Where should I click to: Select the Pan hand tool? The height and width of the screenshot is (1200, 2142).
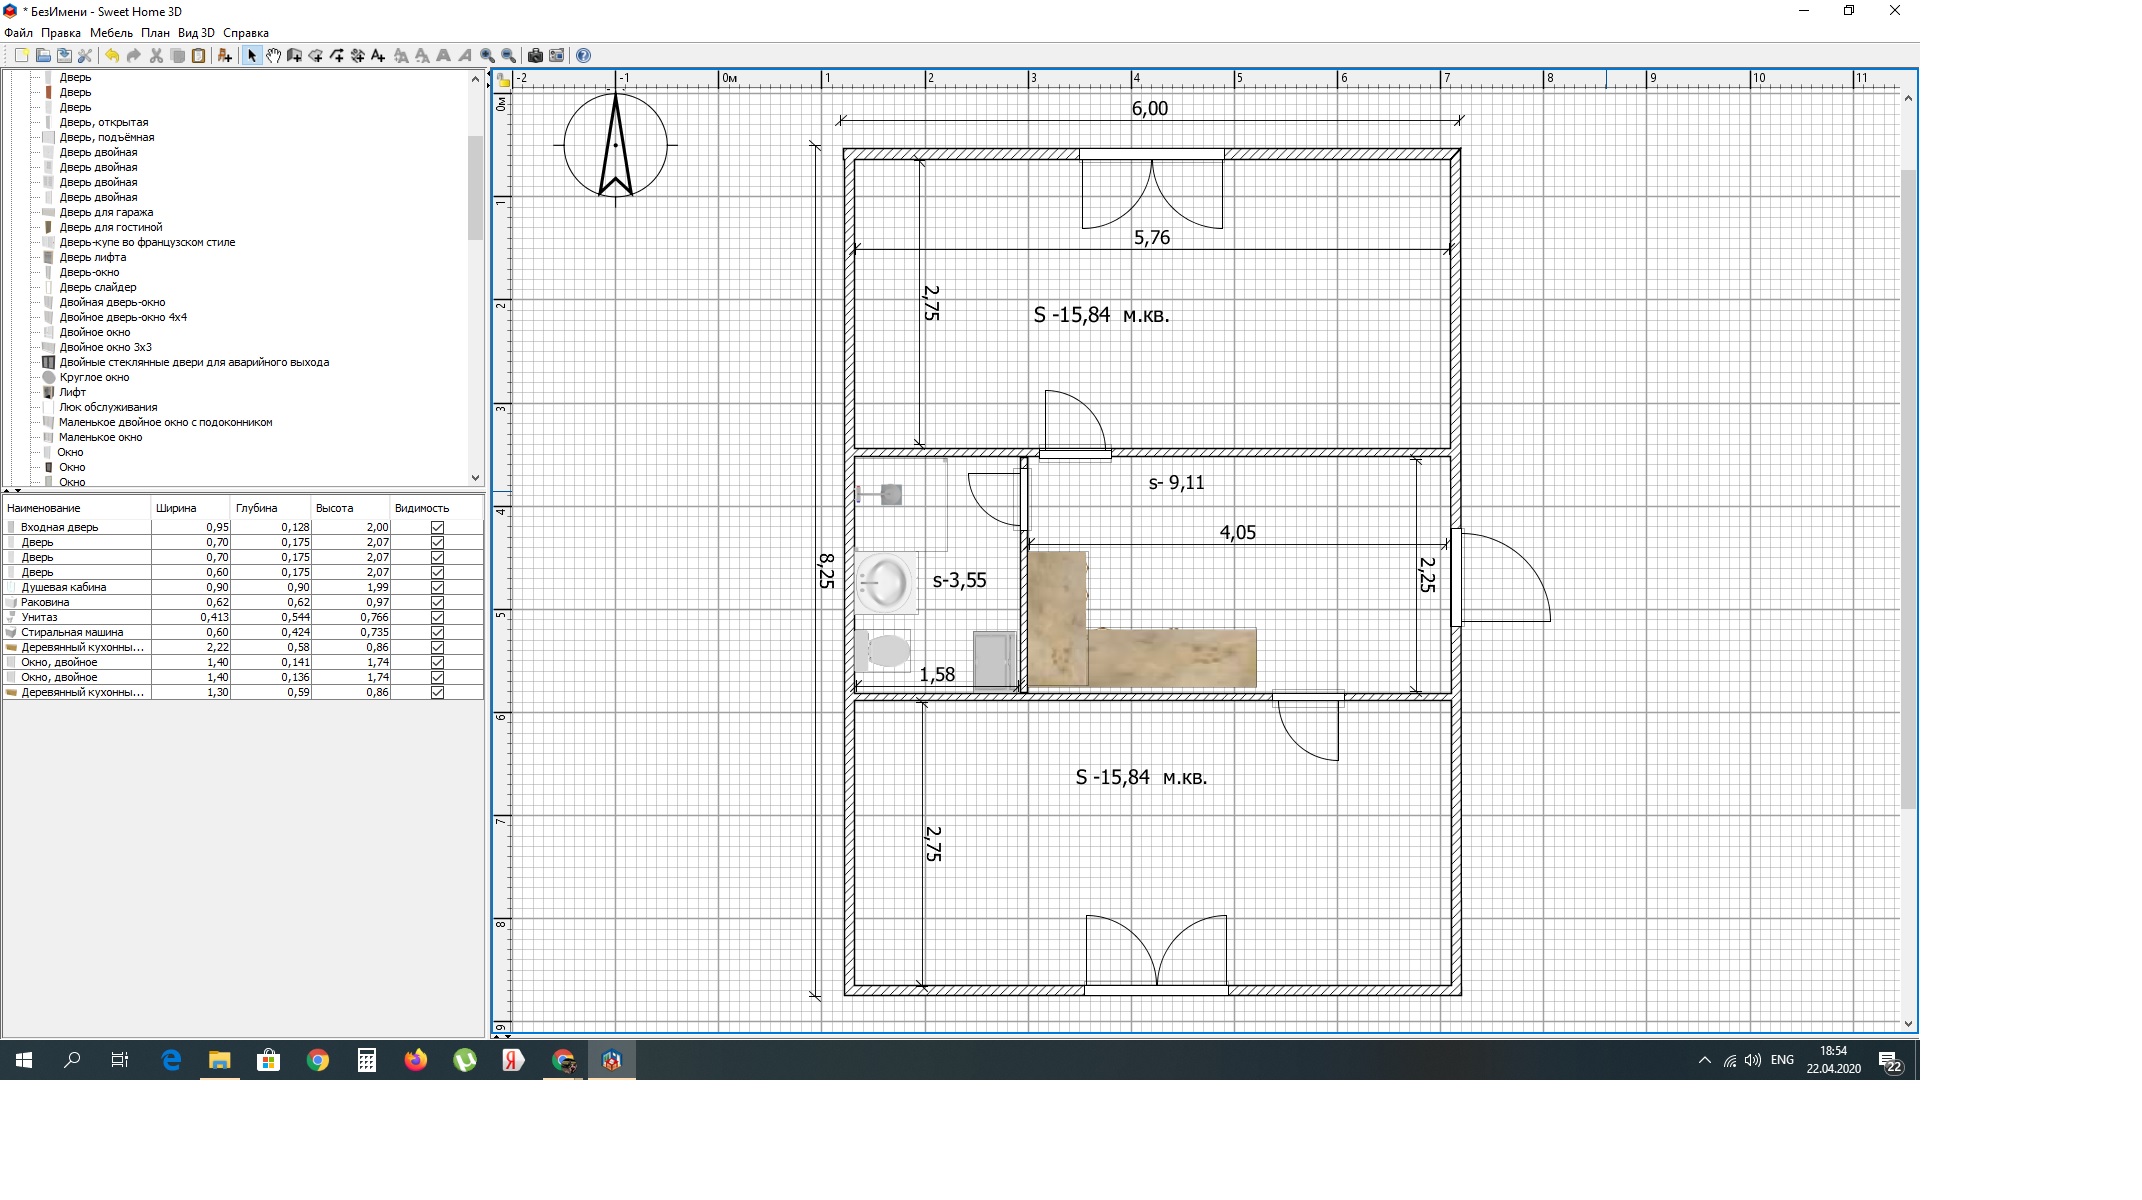point(273,56)
